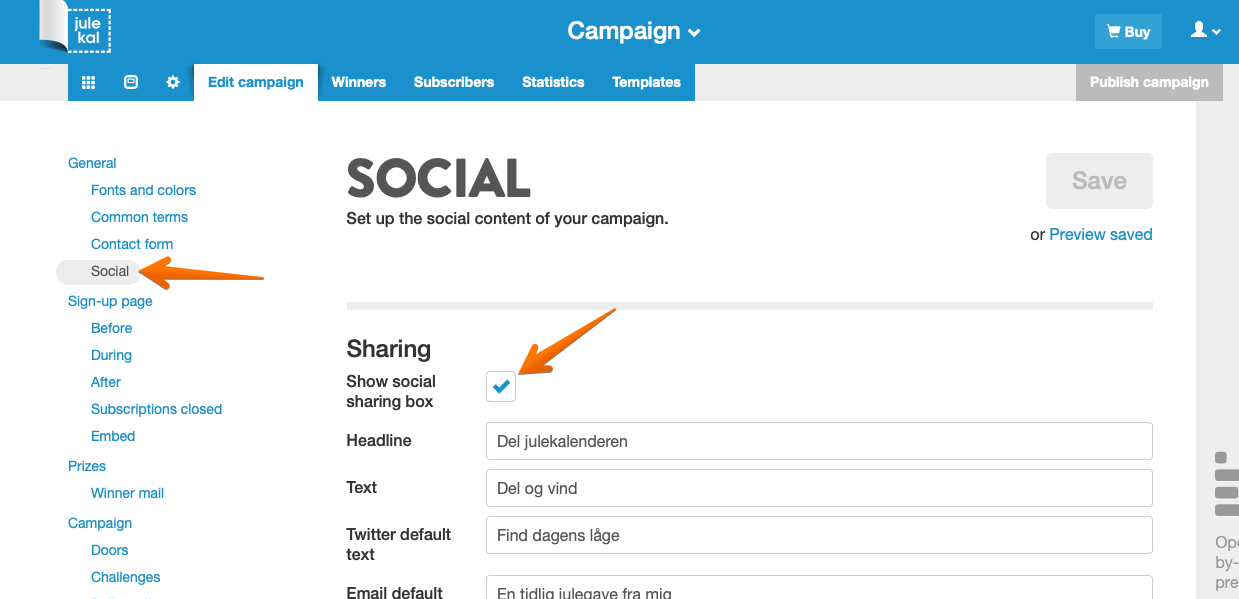1239x599 pixels.
Task: Click into the Headline input field
Action: pos(818,441)
